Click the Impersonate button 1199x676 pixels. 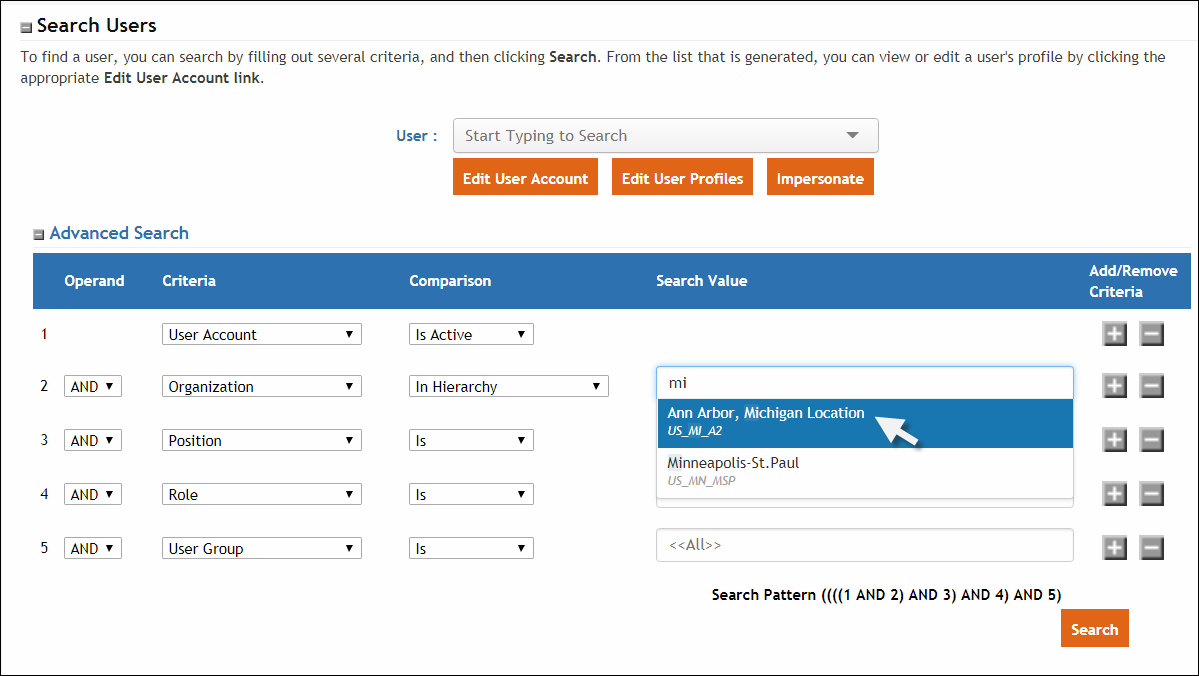[x=820, y=178]
